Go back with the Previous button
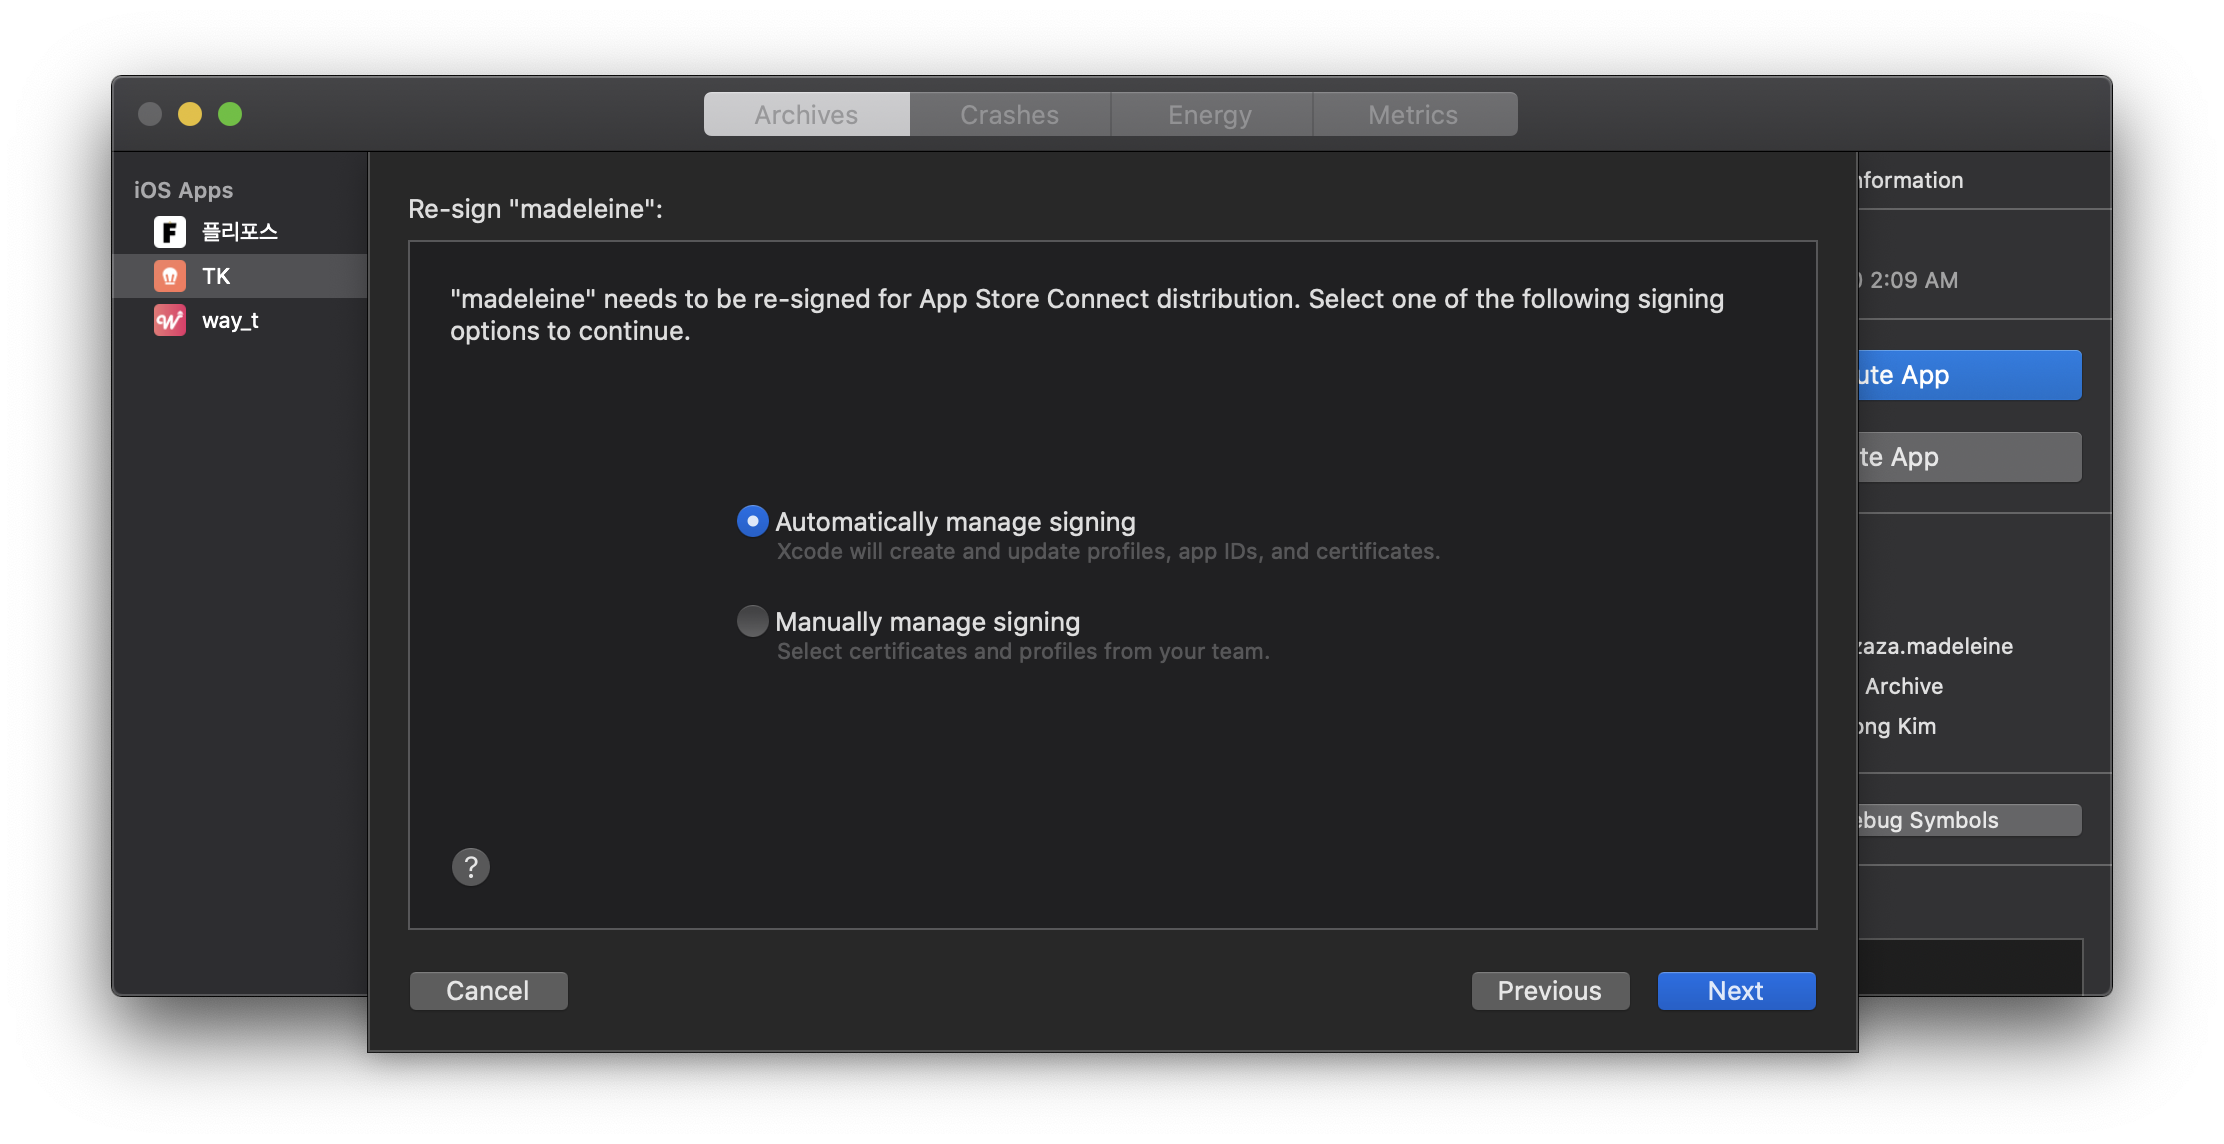The image size is (2224, 1144). [1549, 990]
